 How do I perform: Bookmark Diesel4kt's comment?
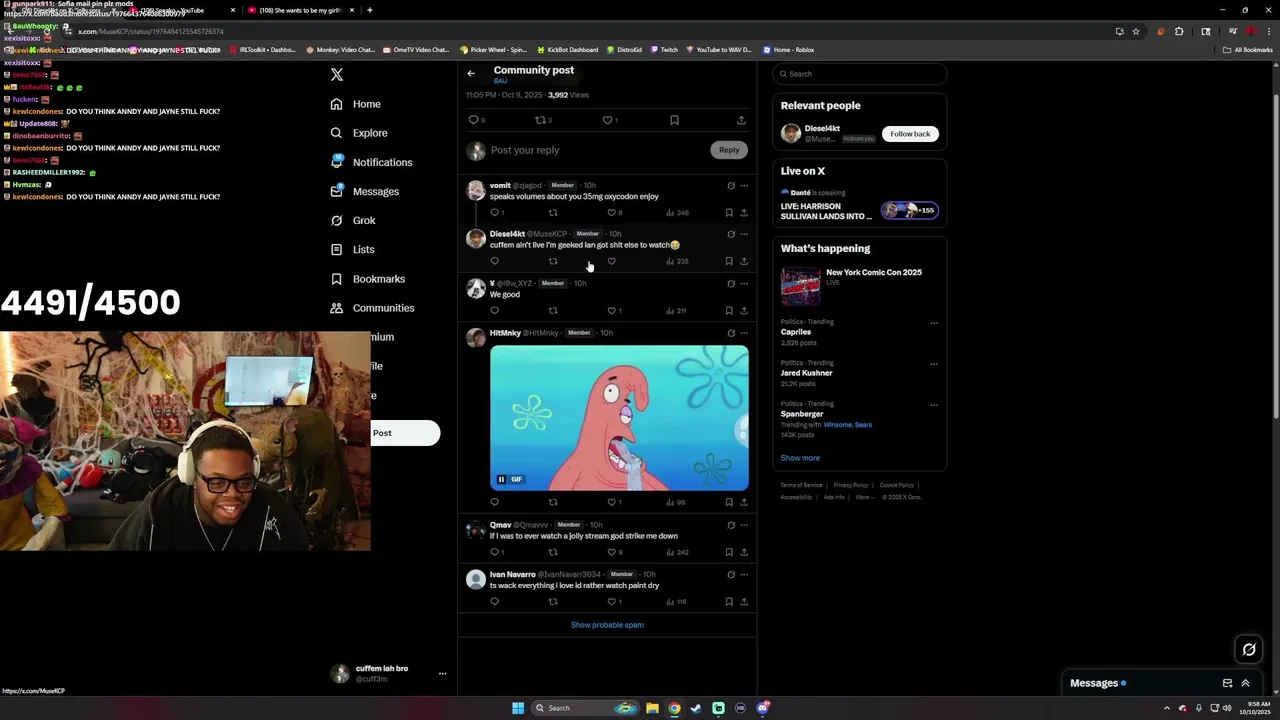(x=729, y=261)
